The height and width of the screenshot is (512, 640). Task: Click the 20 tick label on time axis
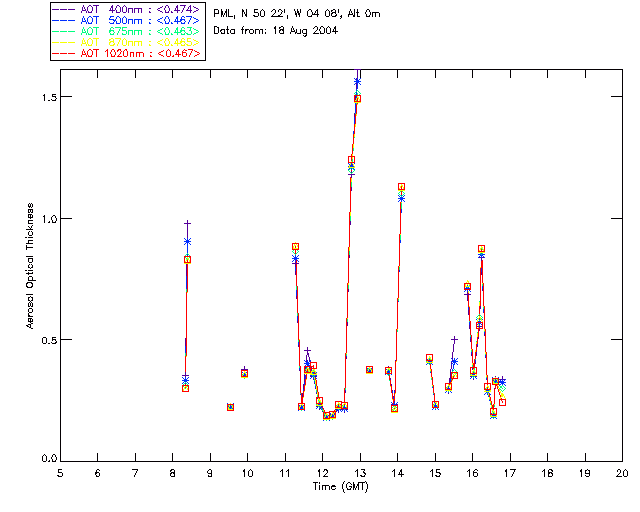[x=622, y=473]
